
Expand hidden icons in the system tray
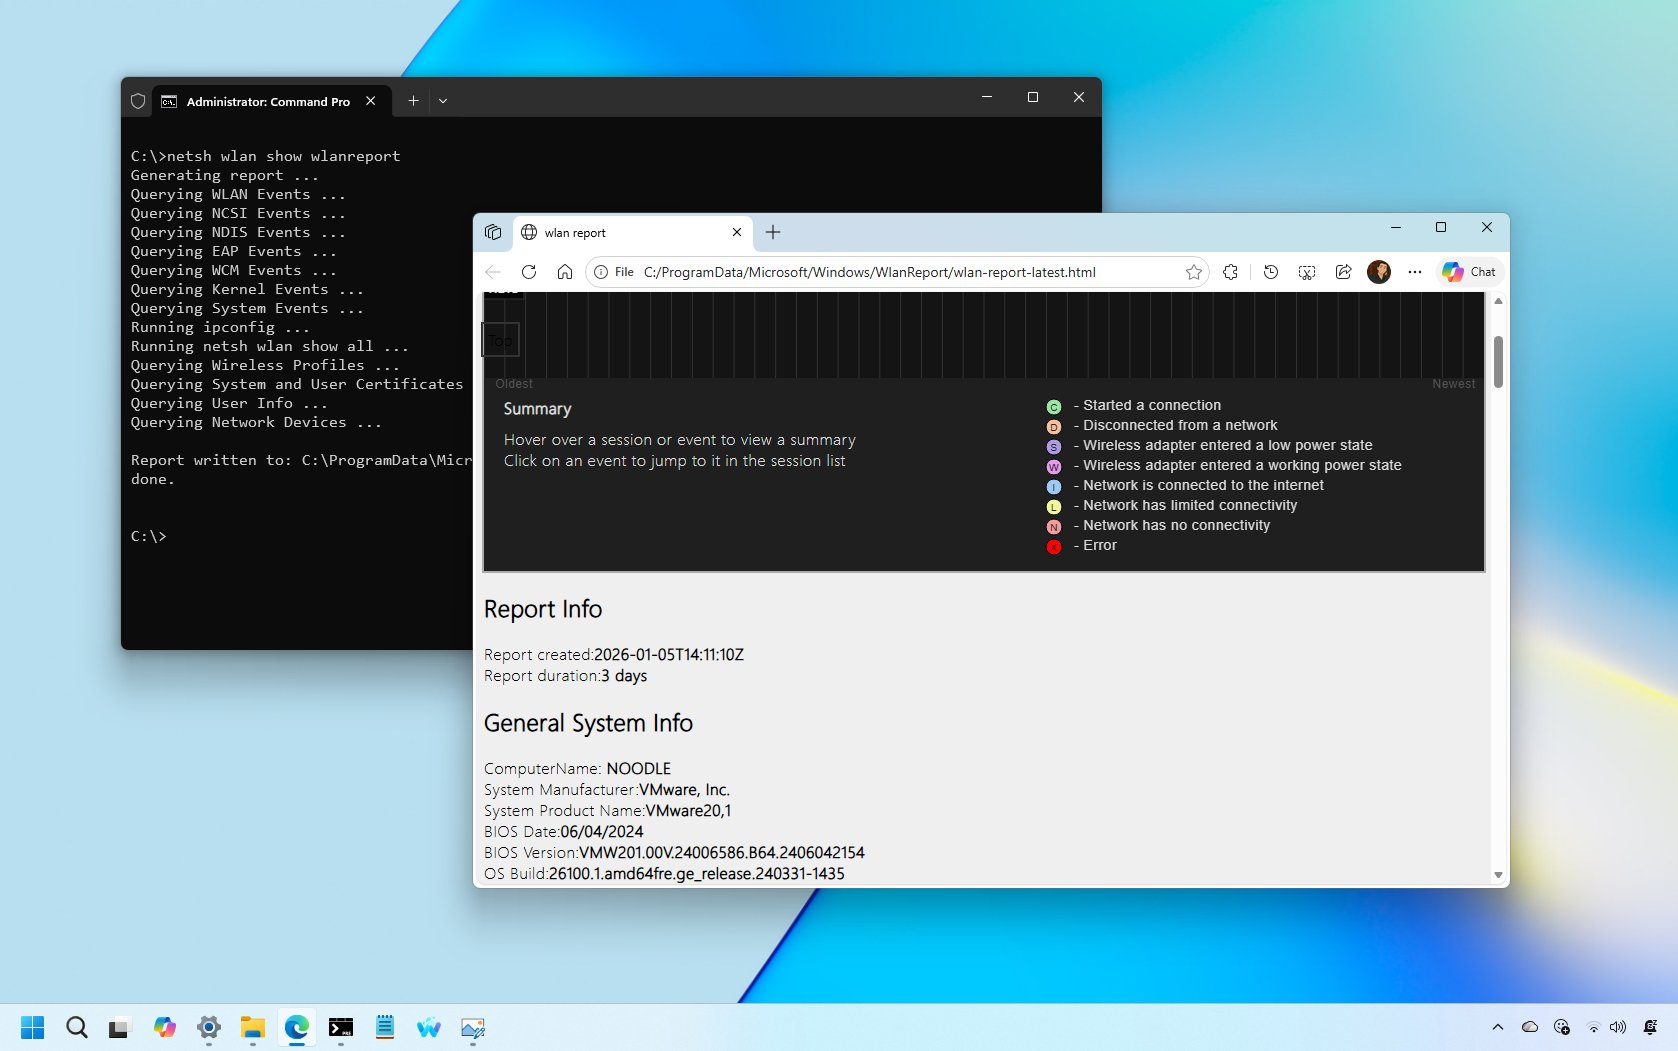tap(1498, 1027)
